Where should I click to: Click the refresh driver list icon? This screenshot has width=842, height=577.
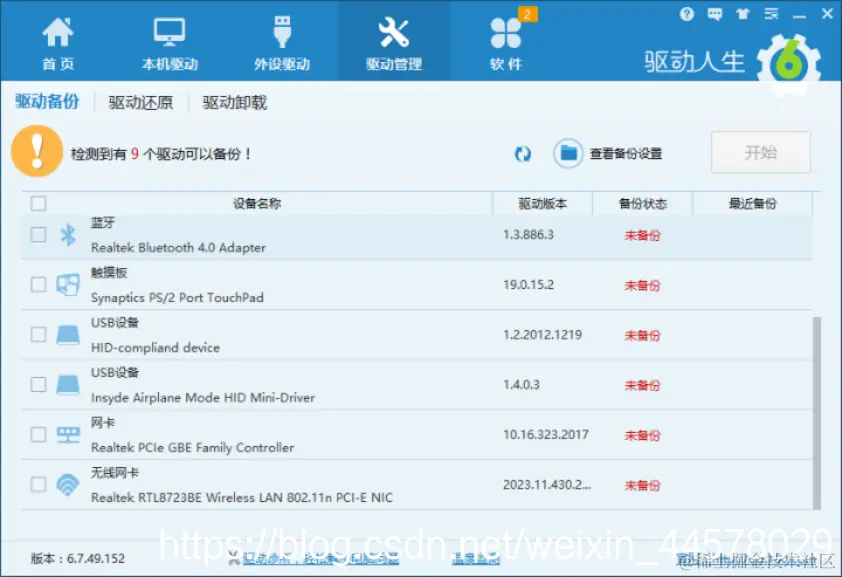pyautogui.click(x=522, y=154)
